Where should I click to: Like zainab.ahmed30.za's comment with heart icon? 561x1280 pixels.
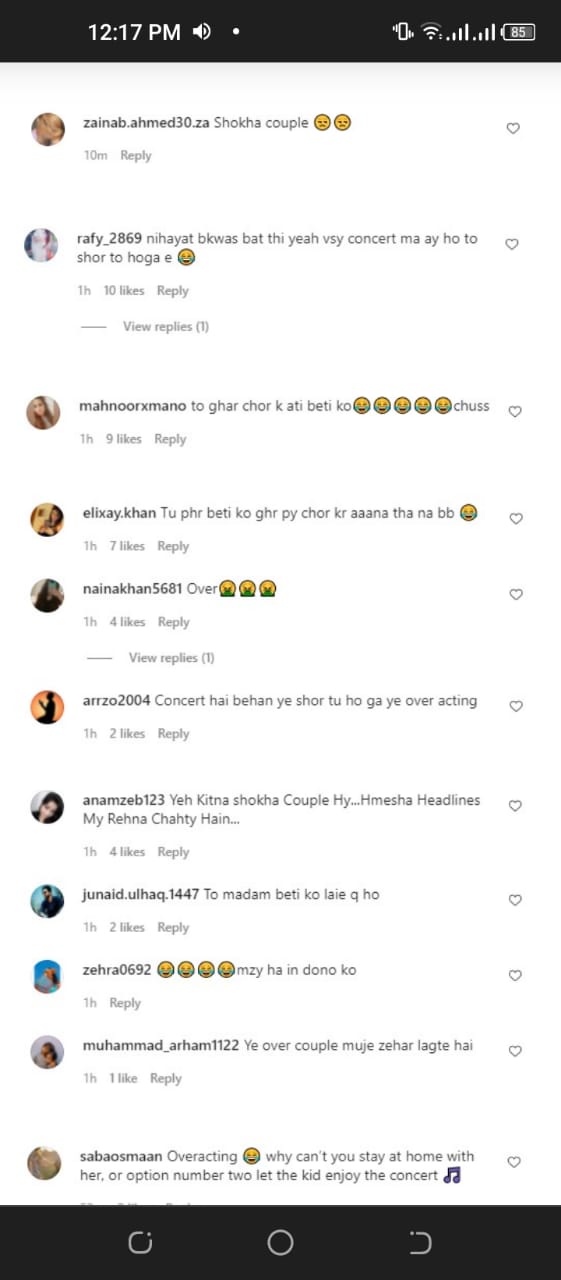[x=513, y=128]
